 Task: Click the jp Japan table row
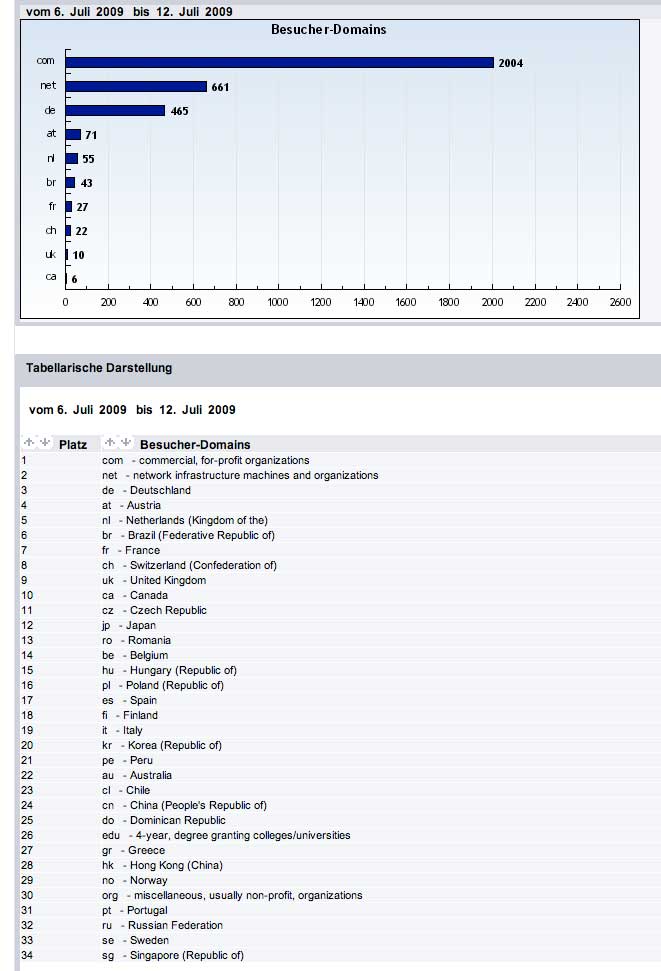tap(128, 625)
